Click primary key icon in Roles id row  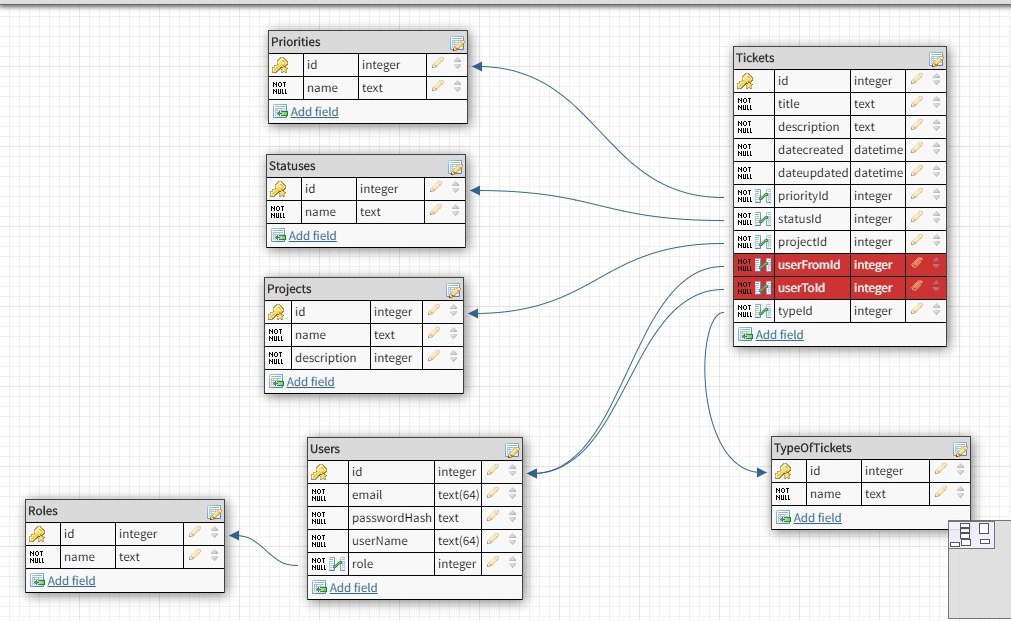pyautogui.click(x=37, y=535)
